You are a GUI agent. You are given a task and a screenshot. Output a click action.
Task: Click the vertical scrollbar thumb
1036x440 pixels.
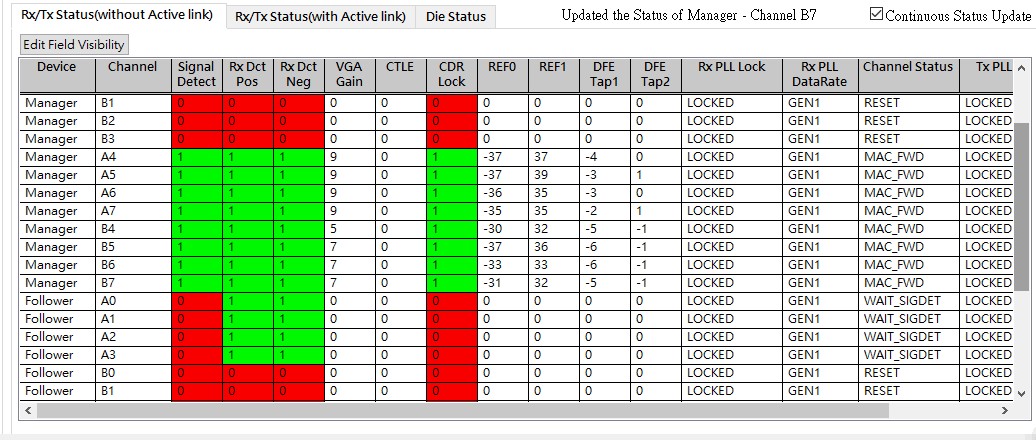(x=1021, y=206)
